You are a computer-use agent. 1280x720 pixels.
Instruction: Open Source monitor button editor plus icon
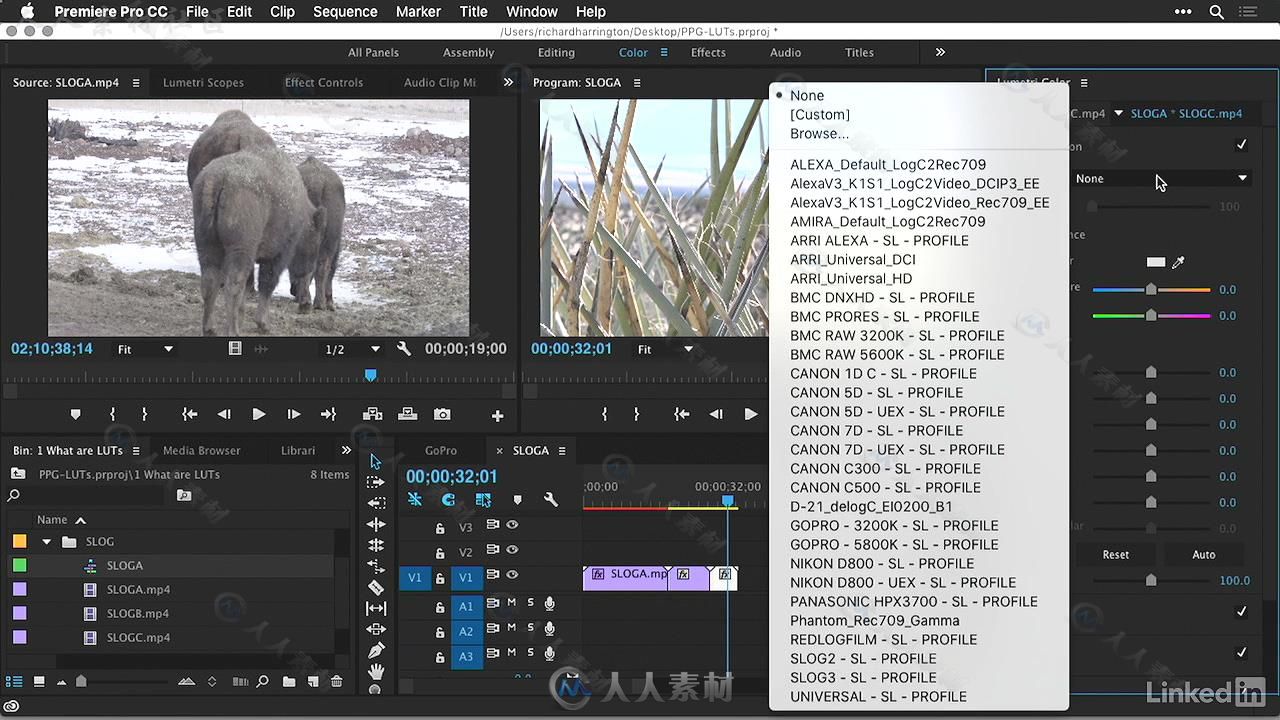tap(497, 415)
